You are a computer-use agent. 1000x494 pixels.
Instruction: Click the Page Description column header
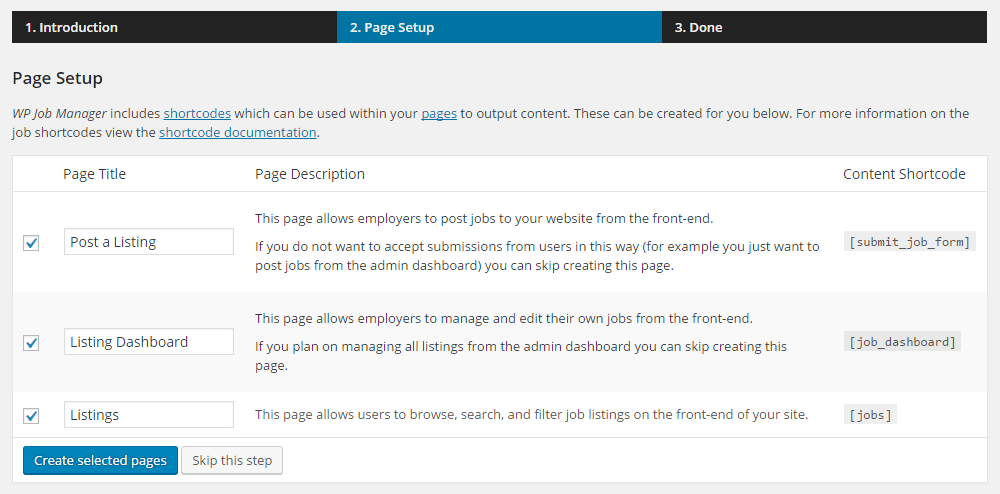pos(310,174)
